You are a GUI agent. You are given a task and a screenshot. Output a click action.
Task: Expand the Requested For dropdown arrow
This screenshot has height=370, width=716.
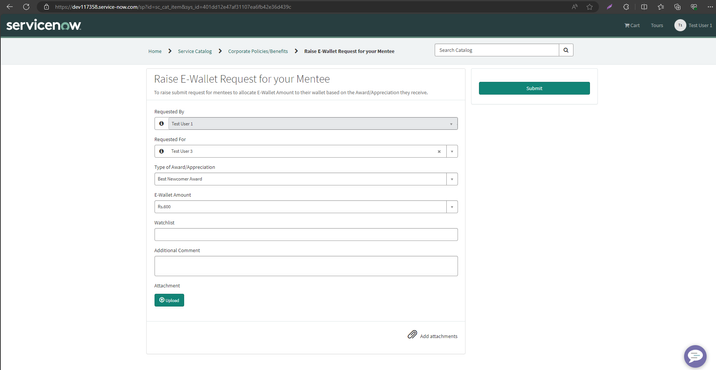(x=452, y=152)
